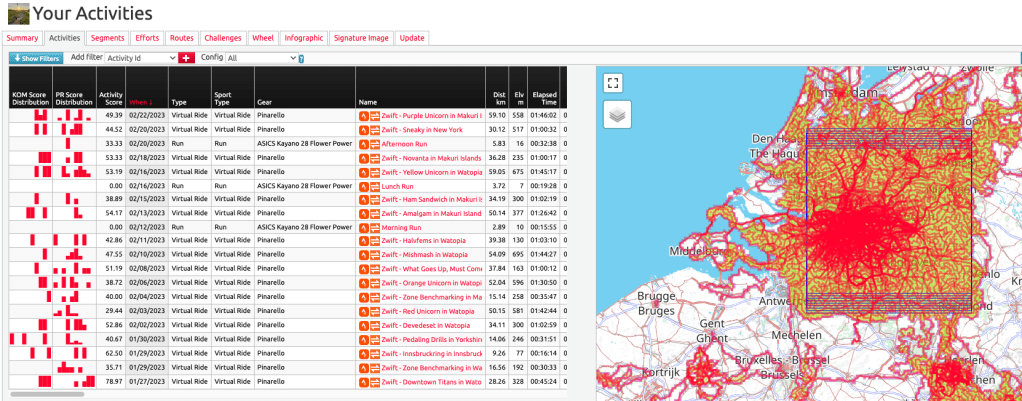
Task: Go to the Challenges tab
Action: click(x=222, y=38)
